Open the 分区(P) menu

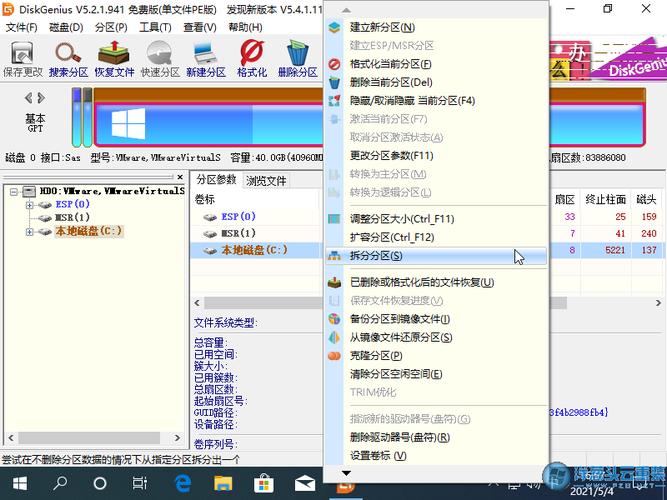tap(111, 28)
